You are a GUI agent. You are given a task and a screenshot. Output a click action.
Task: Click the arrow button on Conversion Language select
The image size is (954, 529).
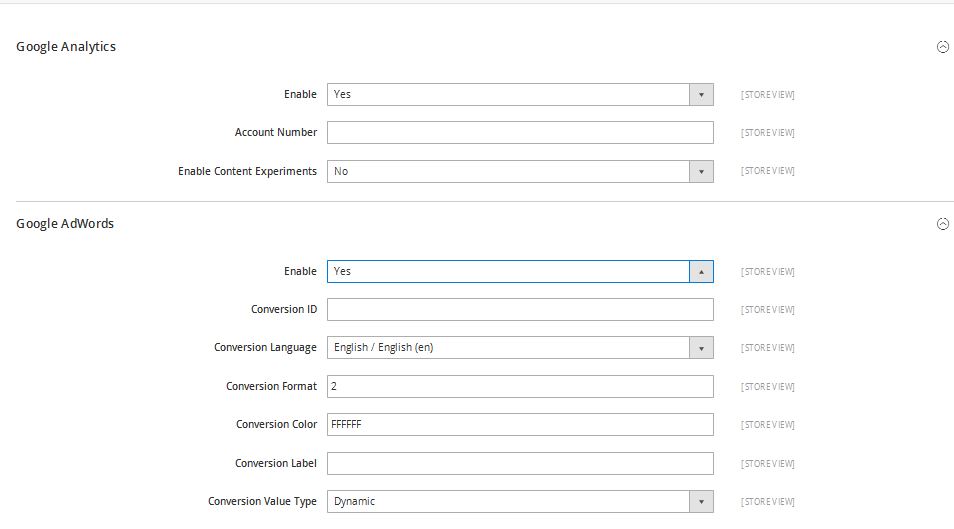click(x=701, y=348)
